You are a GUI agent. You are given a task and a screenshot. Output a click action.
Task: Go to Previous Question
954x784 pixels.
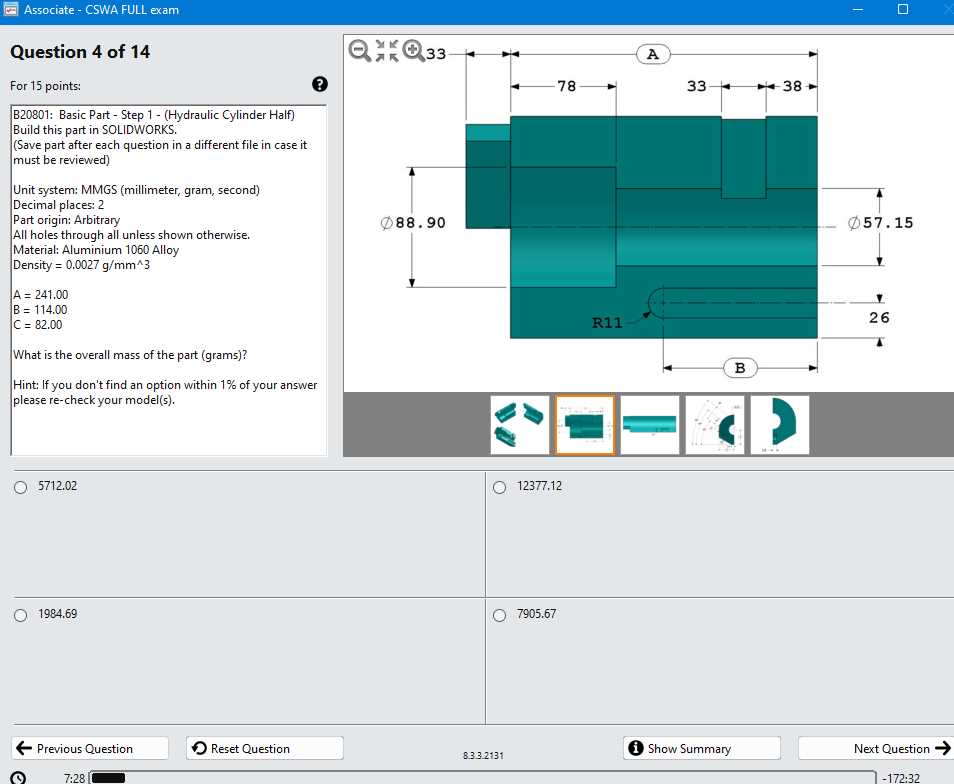89,748
